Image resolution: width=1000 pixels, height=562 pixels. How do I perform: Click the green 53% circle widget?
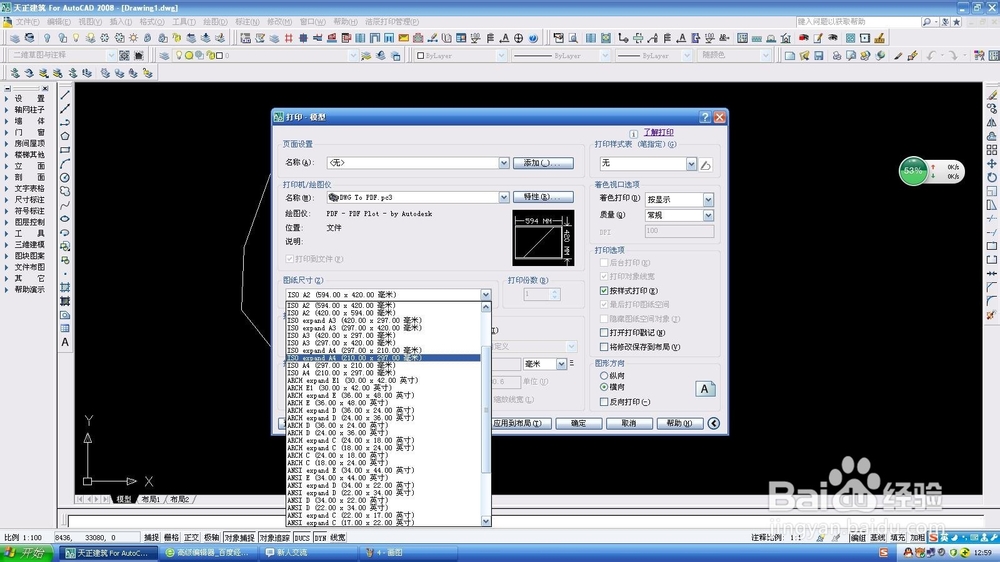click(913, 171)
